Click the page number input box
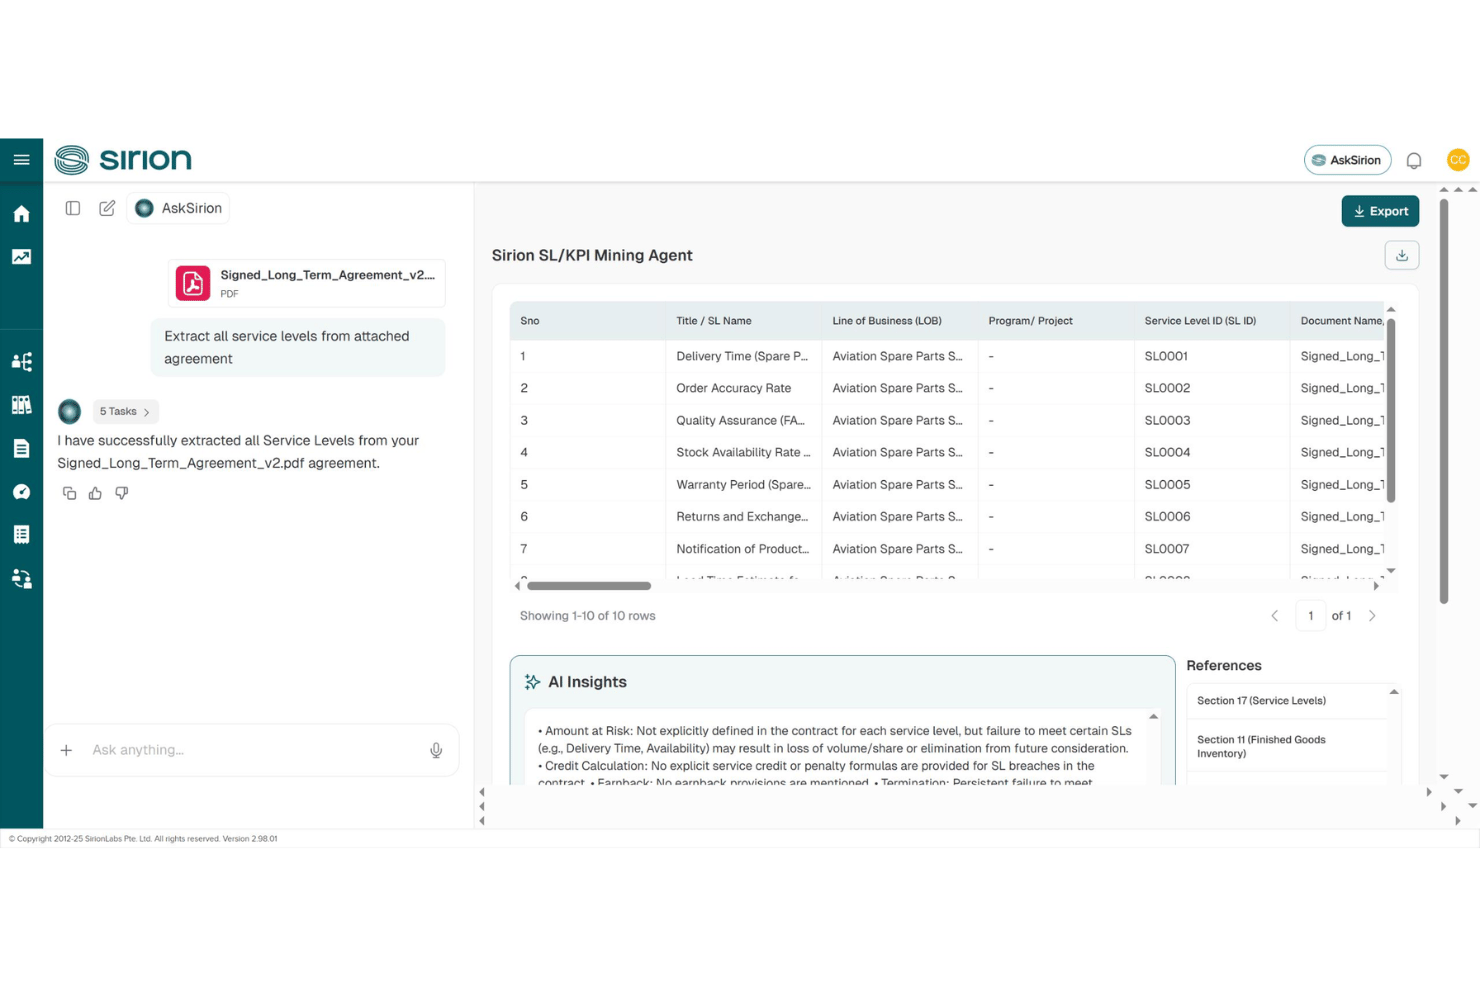This screenshot has height=987, width=1480. click(1310, 616)
